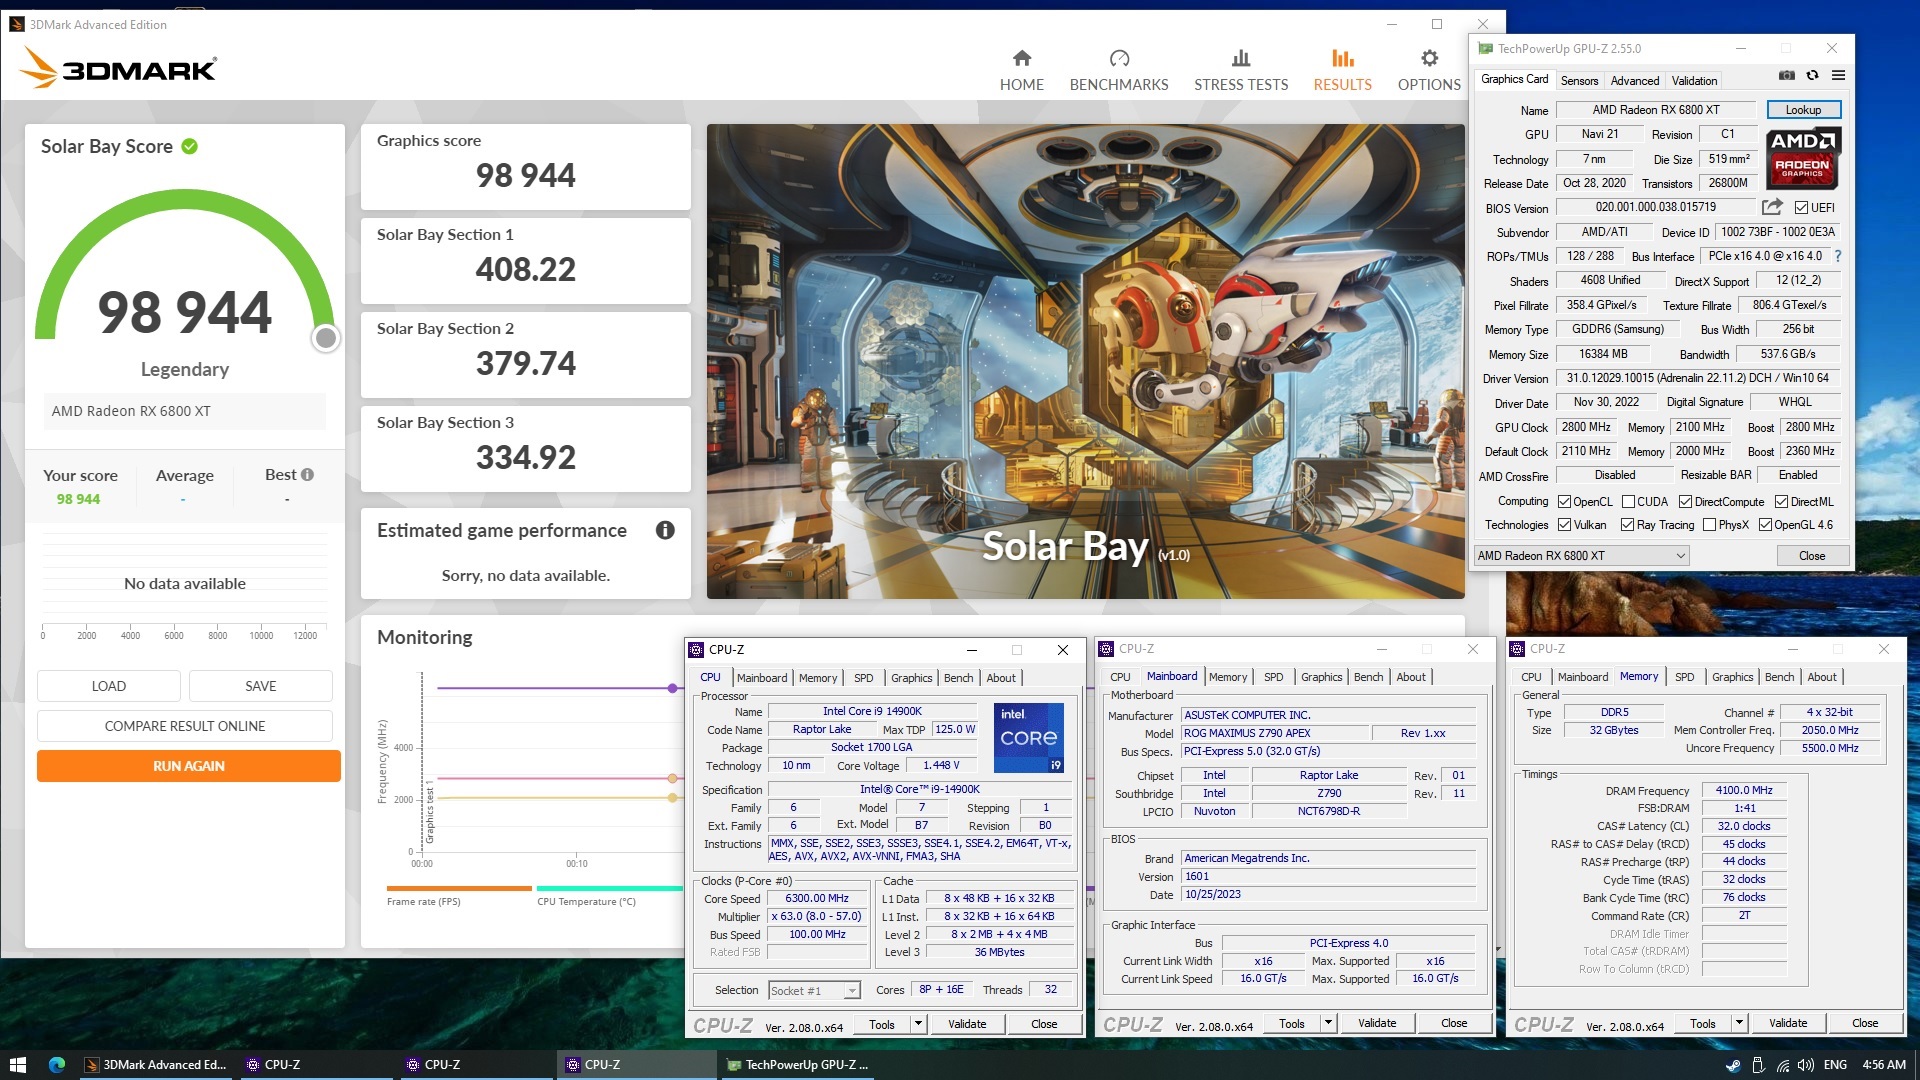The image size is (1920, 1080).
Task: Switch to the Sensors tab in GPU-Z
Action: [x=1579, y=81]
